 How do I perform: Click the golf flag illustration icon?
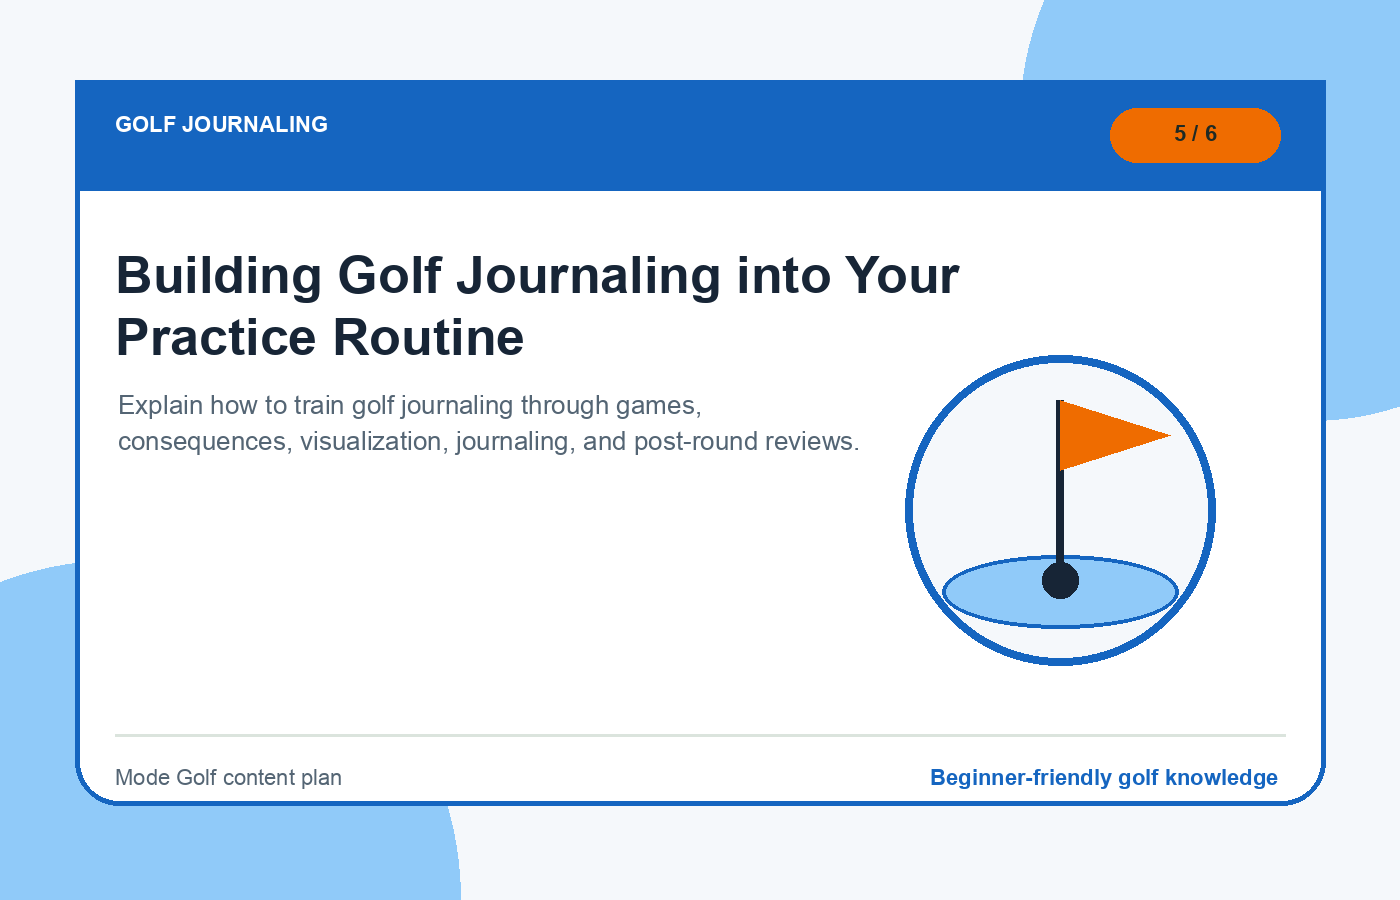[1060, 510]
